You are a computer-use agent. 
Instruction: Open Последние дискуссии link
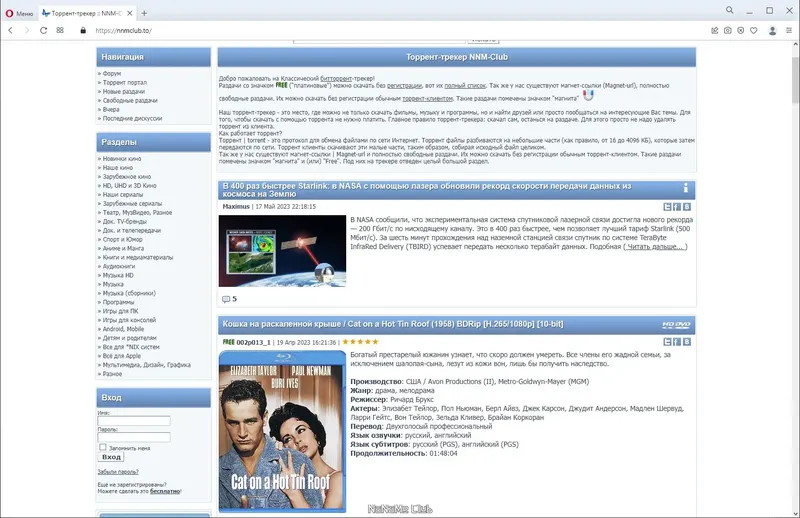point(132,118)
